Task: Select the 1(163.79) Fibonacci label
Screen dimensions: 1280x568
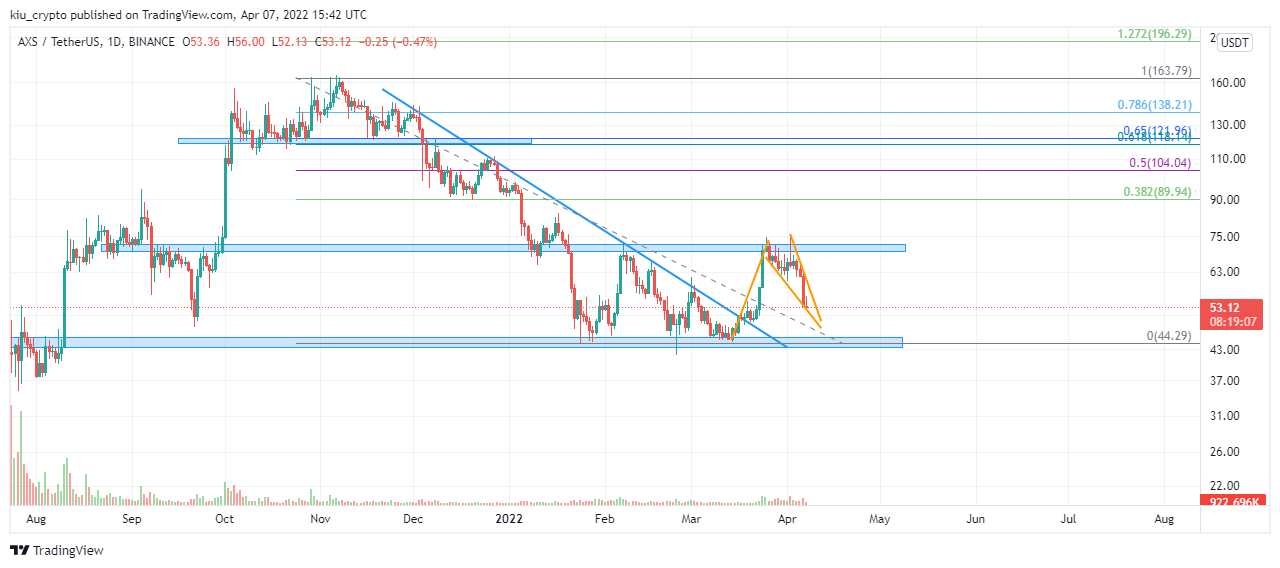Action: point(1166,71)
